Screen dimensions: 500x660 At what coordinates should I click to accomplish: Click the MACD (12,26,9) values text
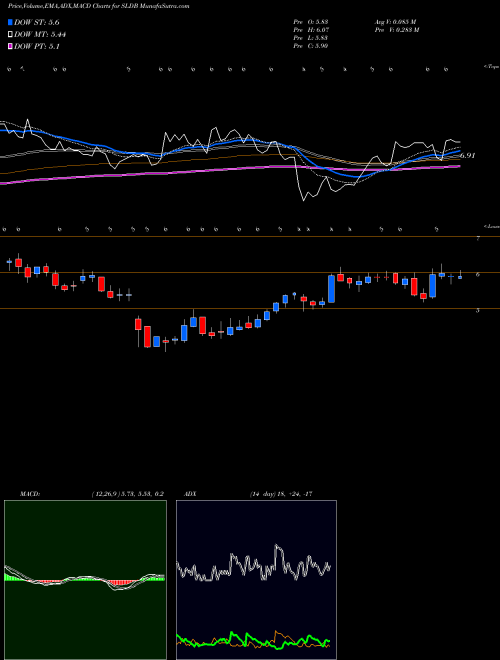(128, 494)
